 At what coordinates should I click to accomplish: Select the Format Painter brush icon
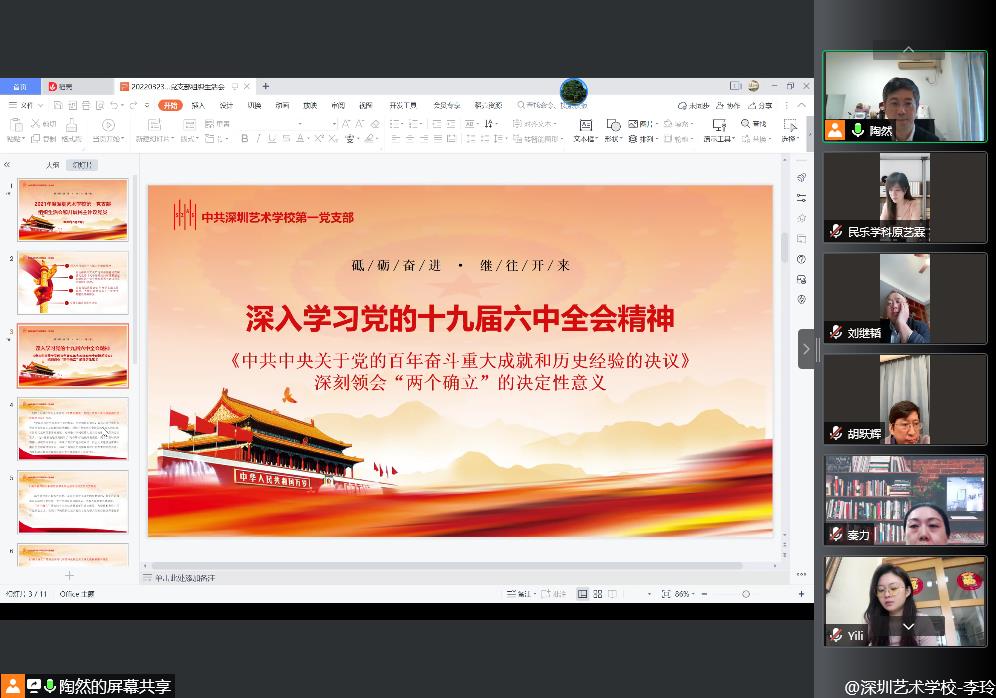click(x=72, y=124)
